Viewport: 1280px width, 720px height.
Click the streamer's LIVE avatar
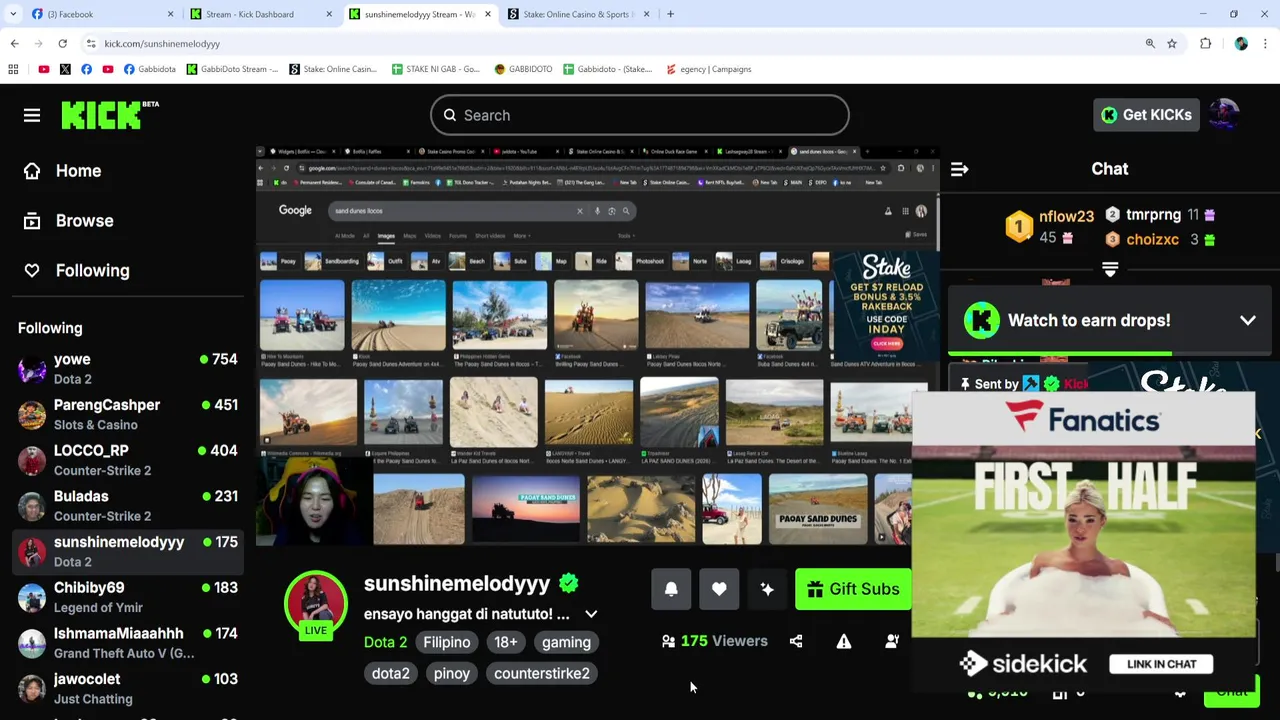[316, 603]
